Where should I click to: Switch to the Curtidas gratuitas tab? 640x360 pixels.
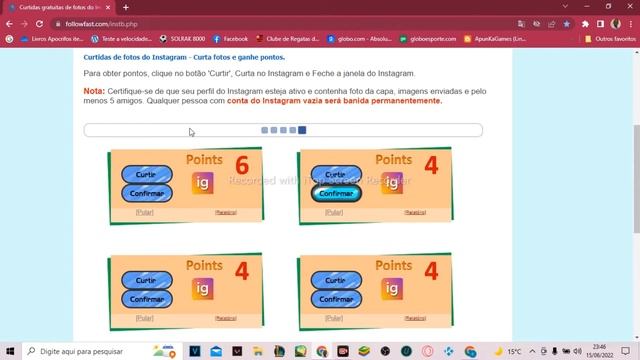[x=59, y=7]
